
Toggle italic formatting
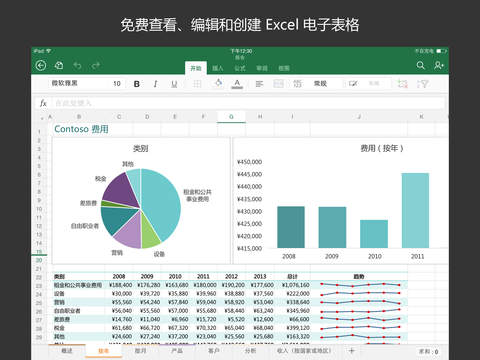(x=155, y=84)
